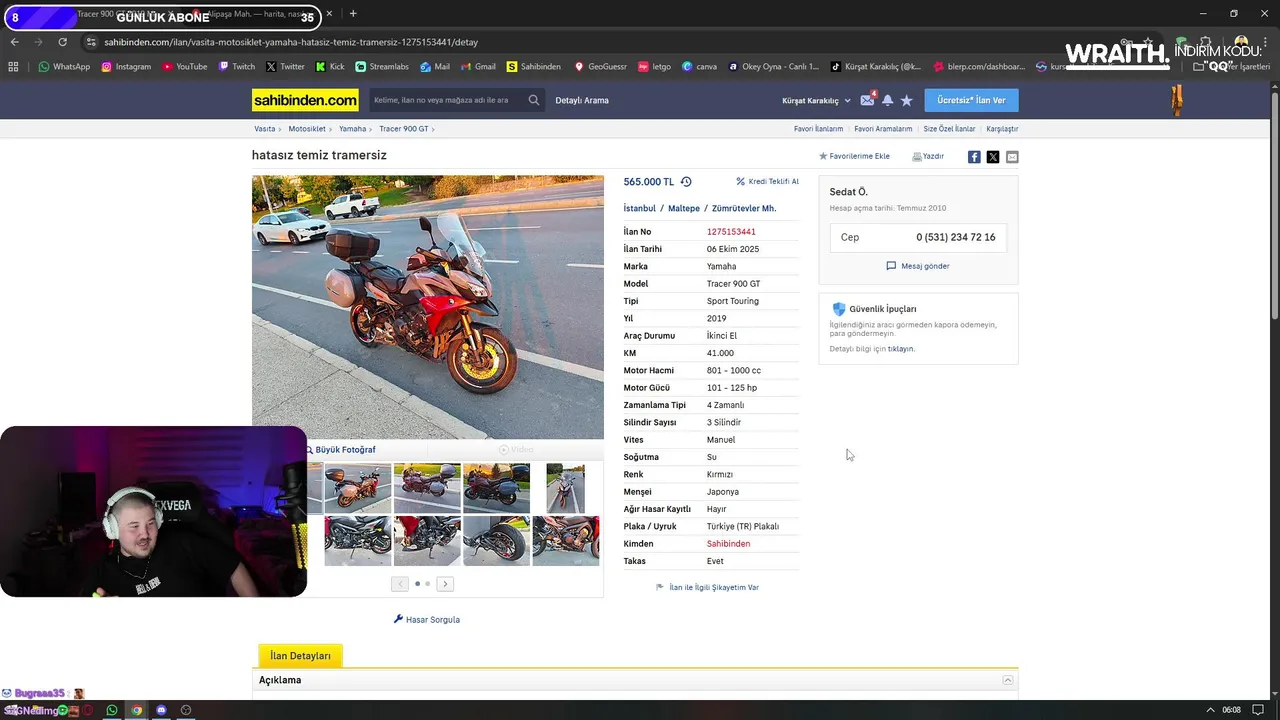Click Zümrütevler Mh. location link
Viewport: 1280px width, 720px height.
tap(744, 209)
